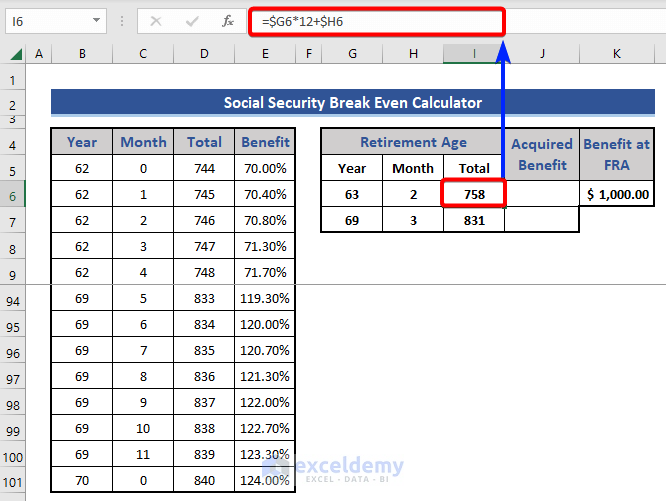Viewport: 666px width, 501px height.
Task: Select the $ 1,000.00 cell
Action: click(x=617, y=194)
